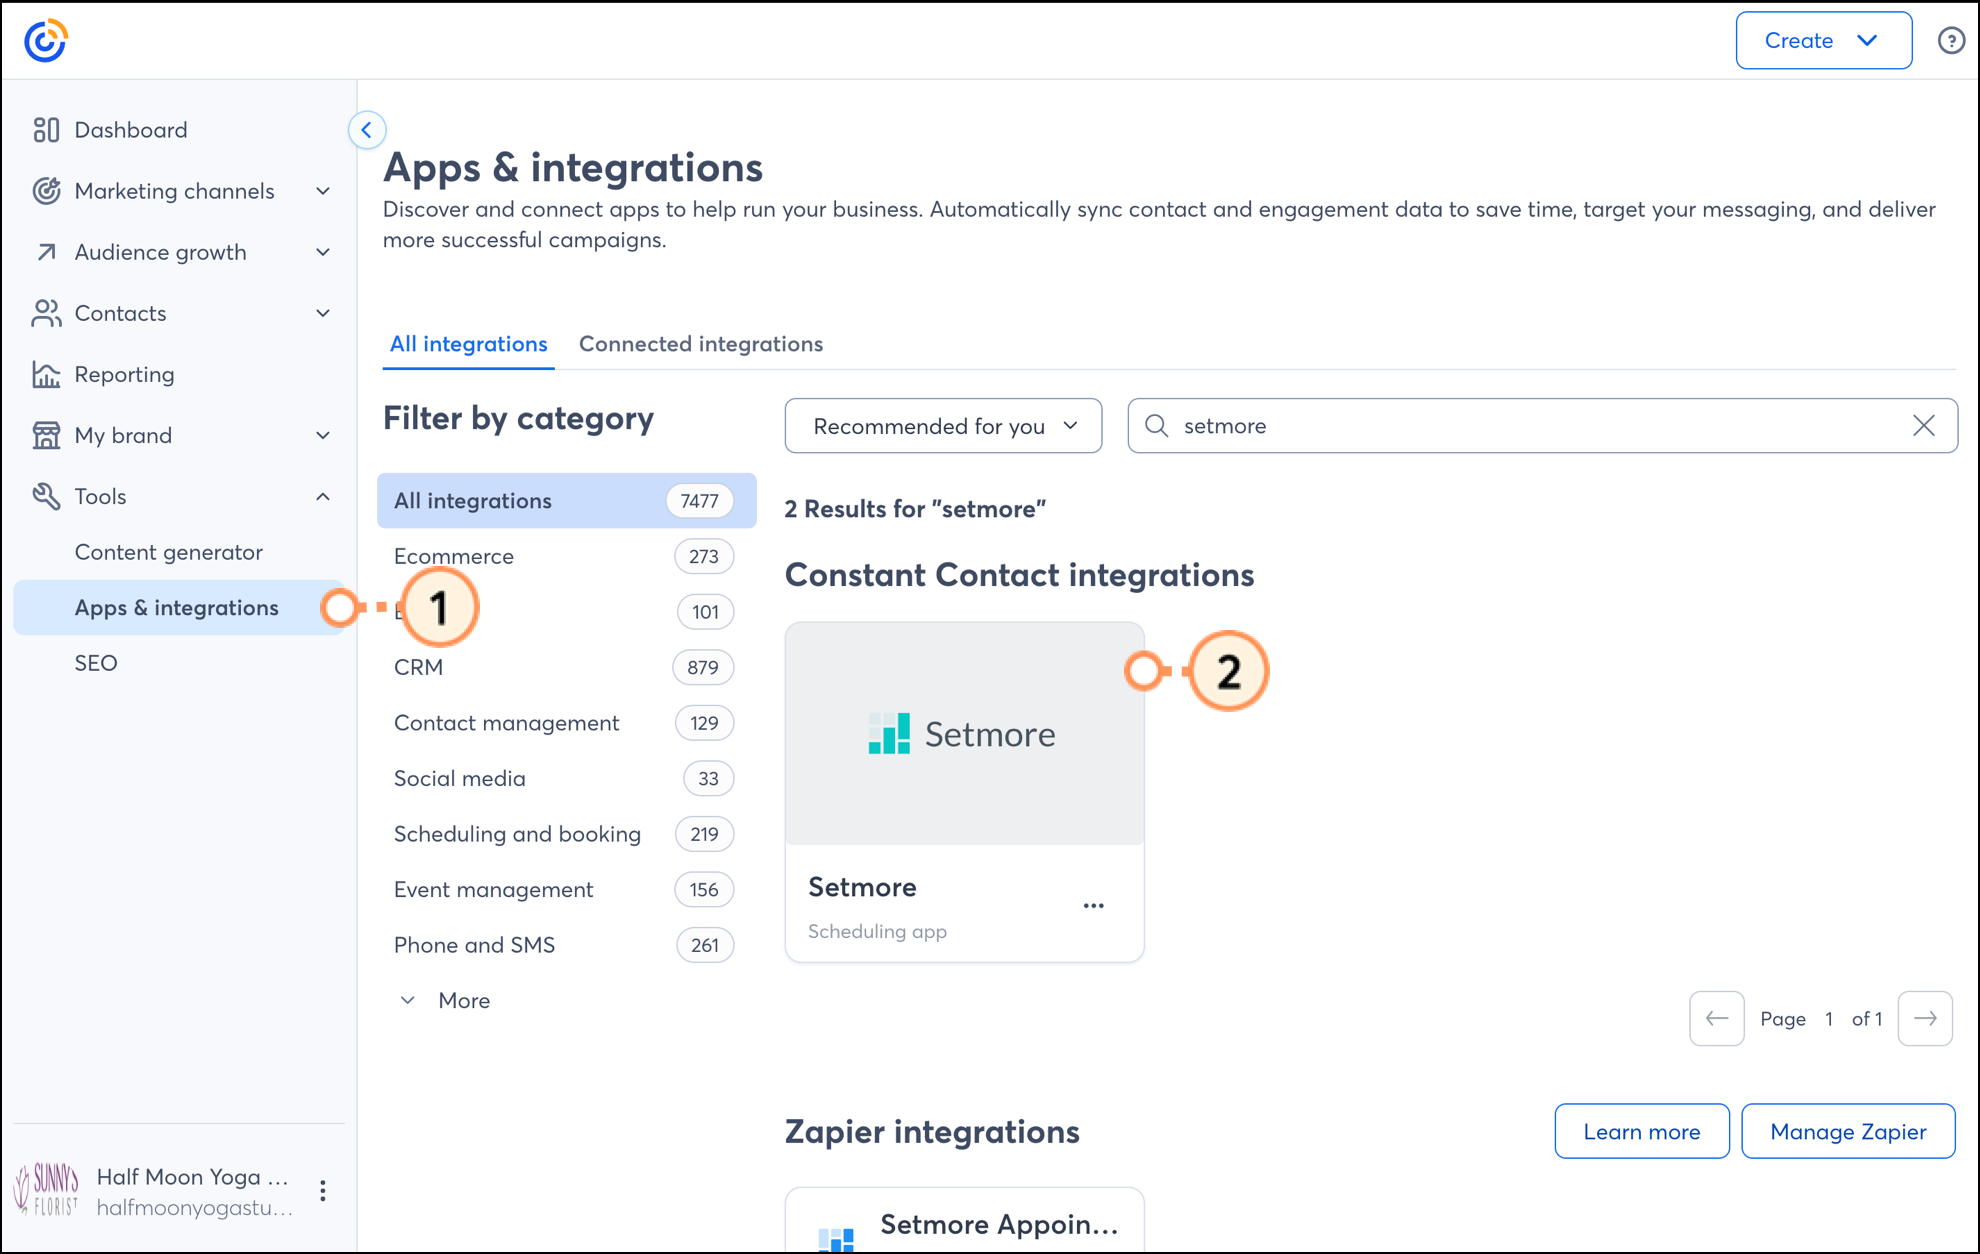This screenshot has width=1980, height=1254.
Task: Open the Create dropdown button
Action: [1824, 41]
